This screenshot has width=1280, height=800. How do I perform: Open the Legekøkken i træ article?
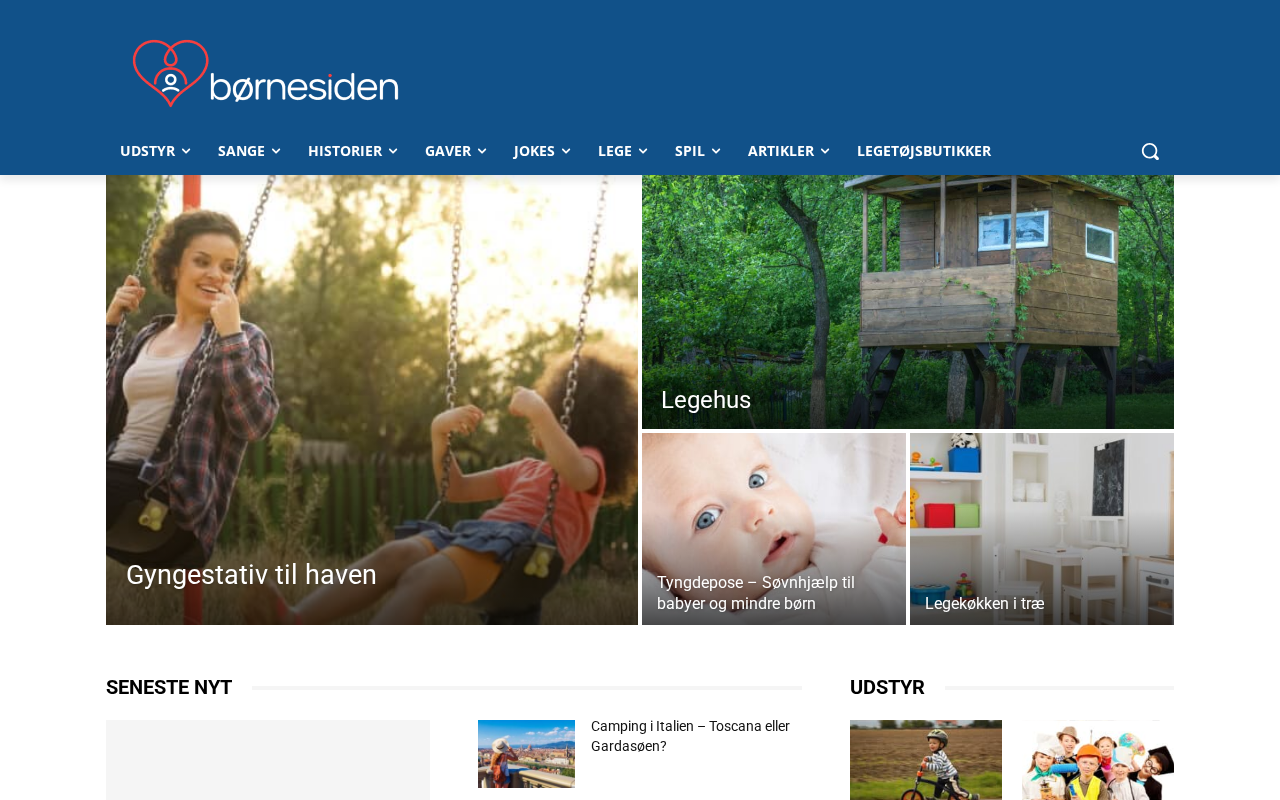[985, 603]
